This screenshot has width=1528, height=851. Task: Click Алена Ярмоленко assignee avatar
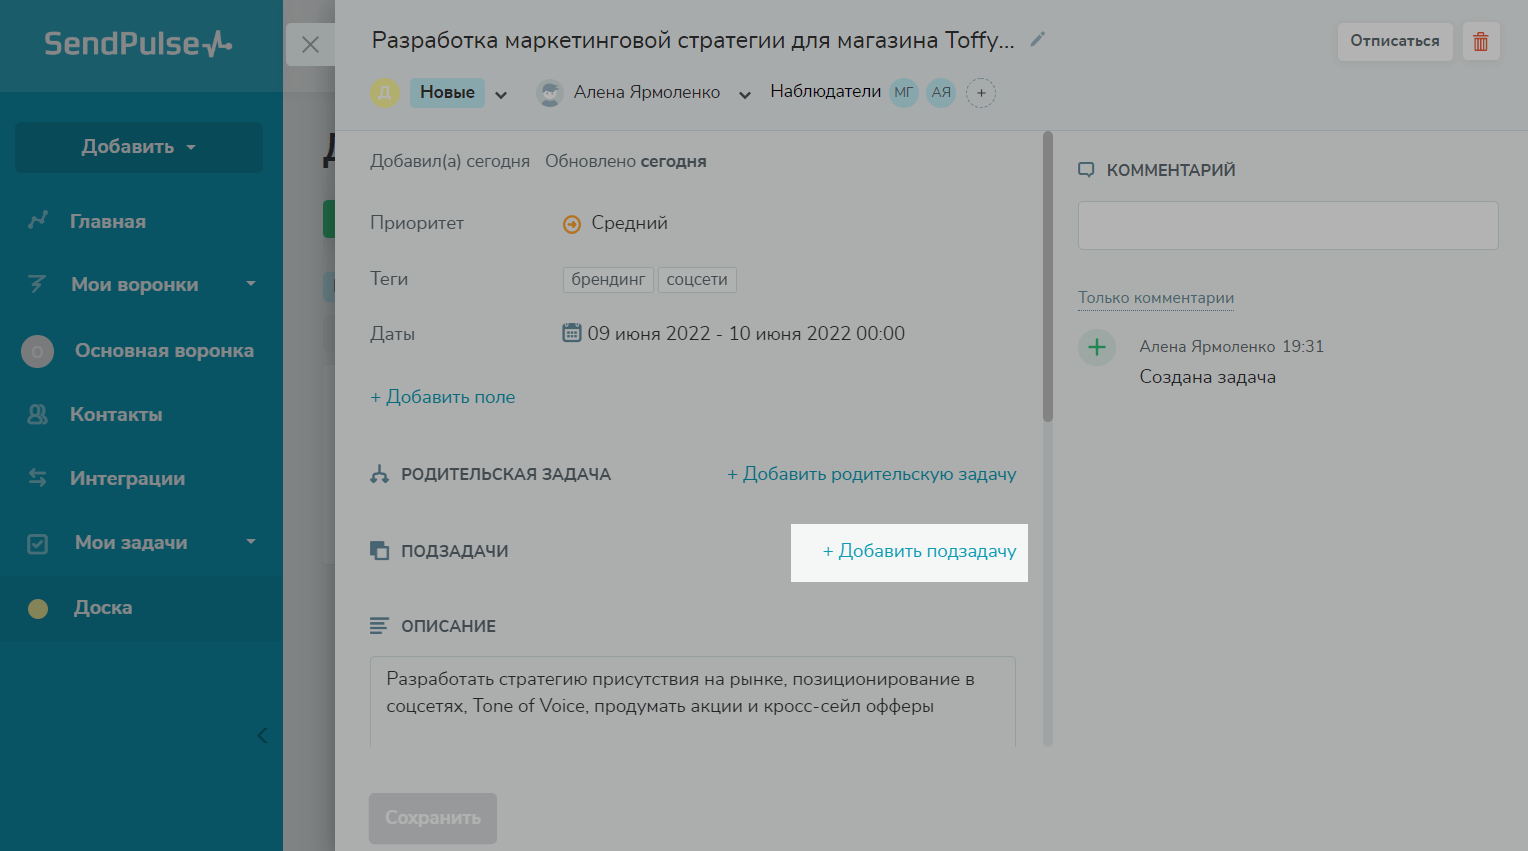(550, 93)
